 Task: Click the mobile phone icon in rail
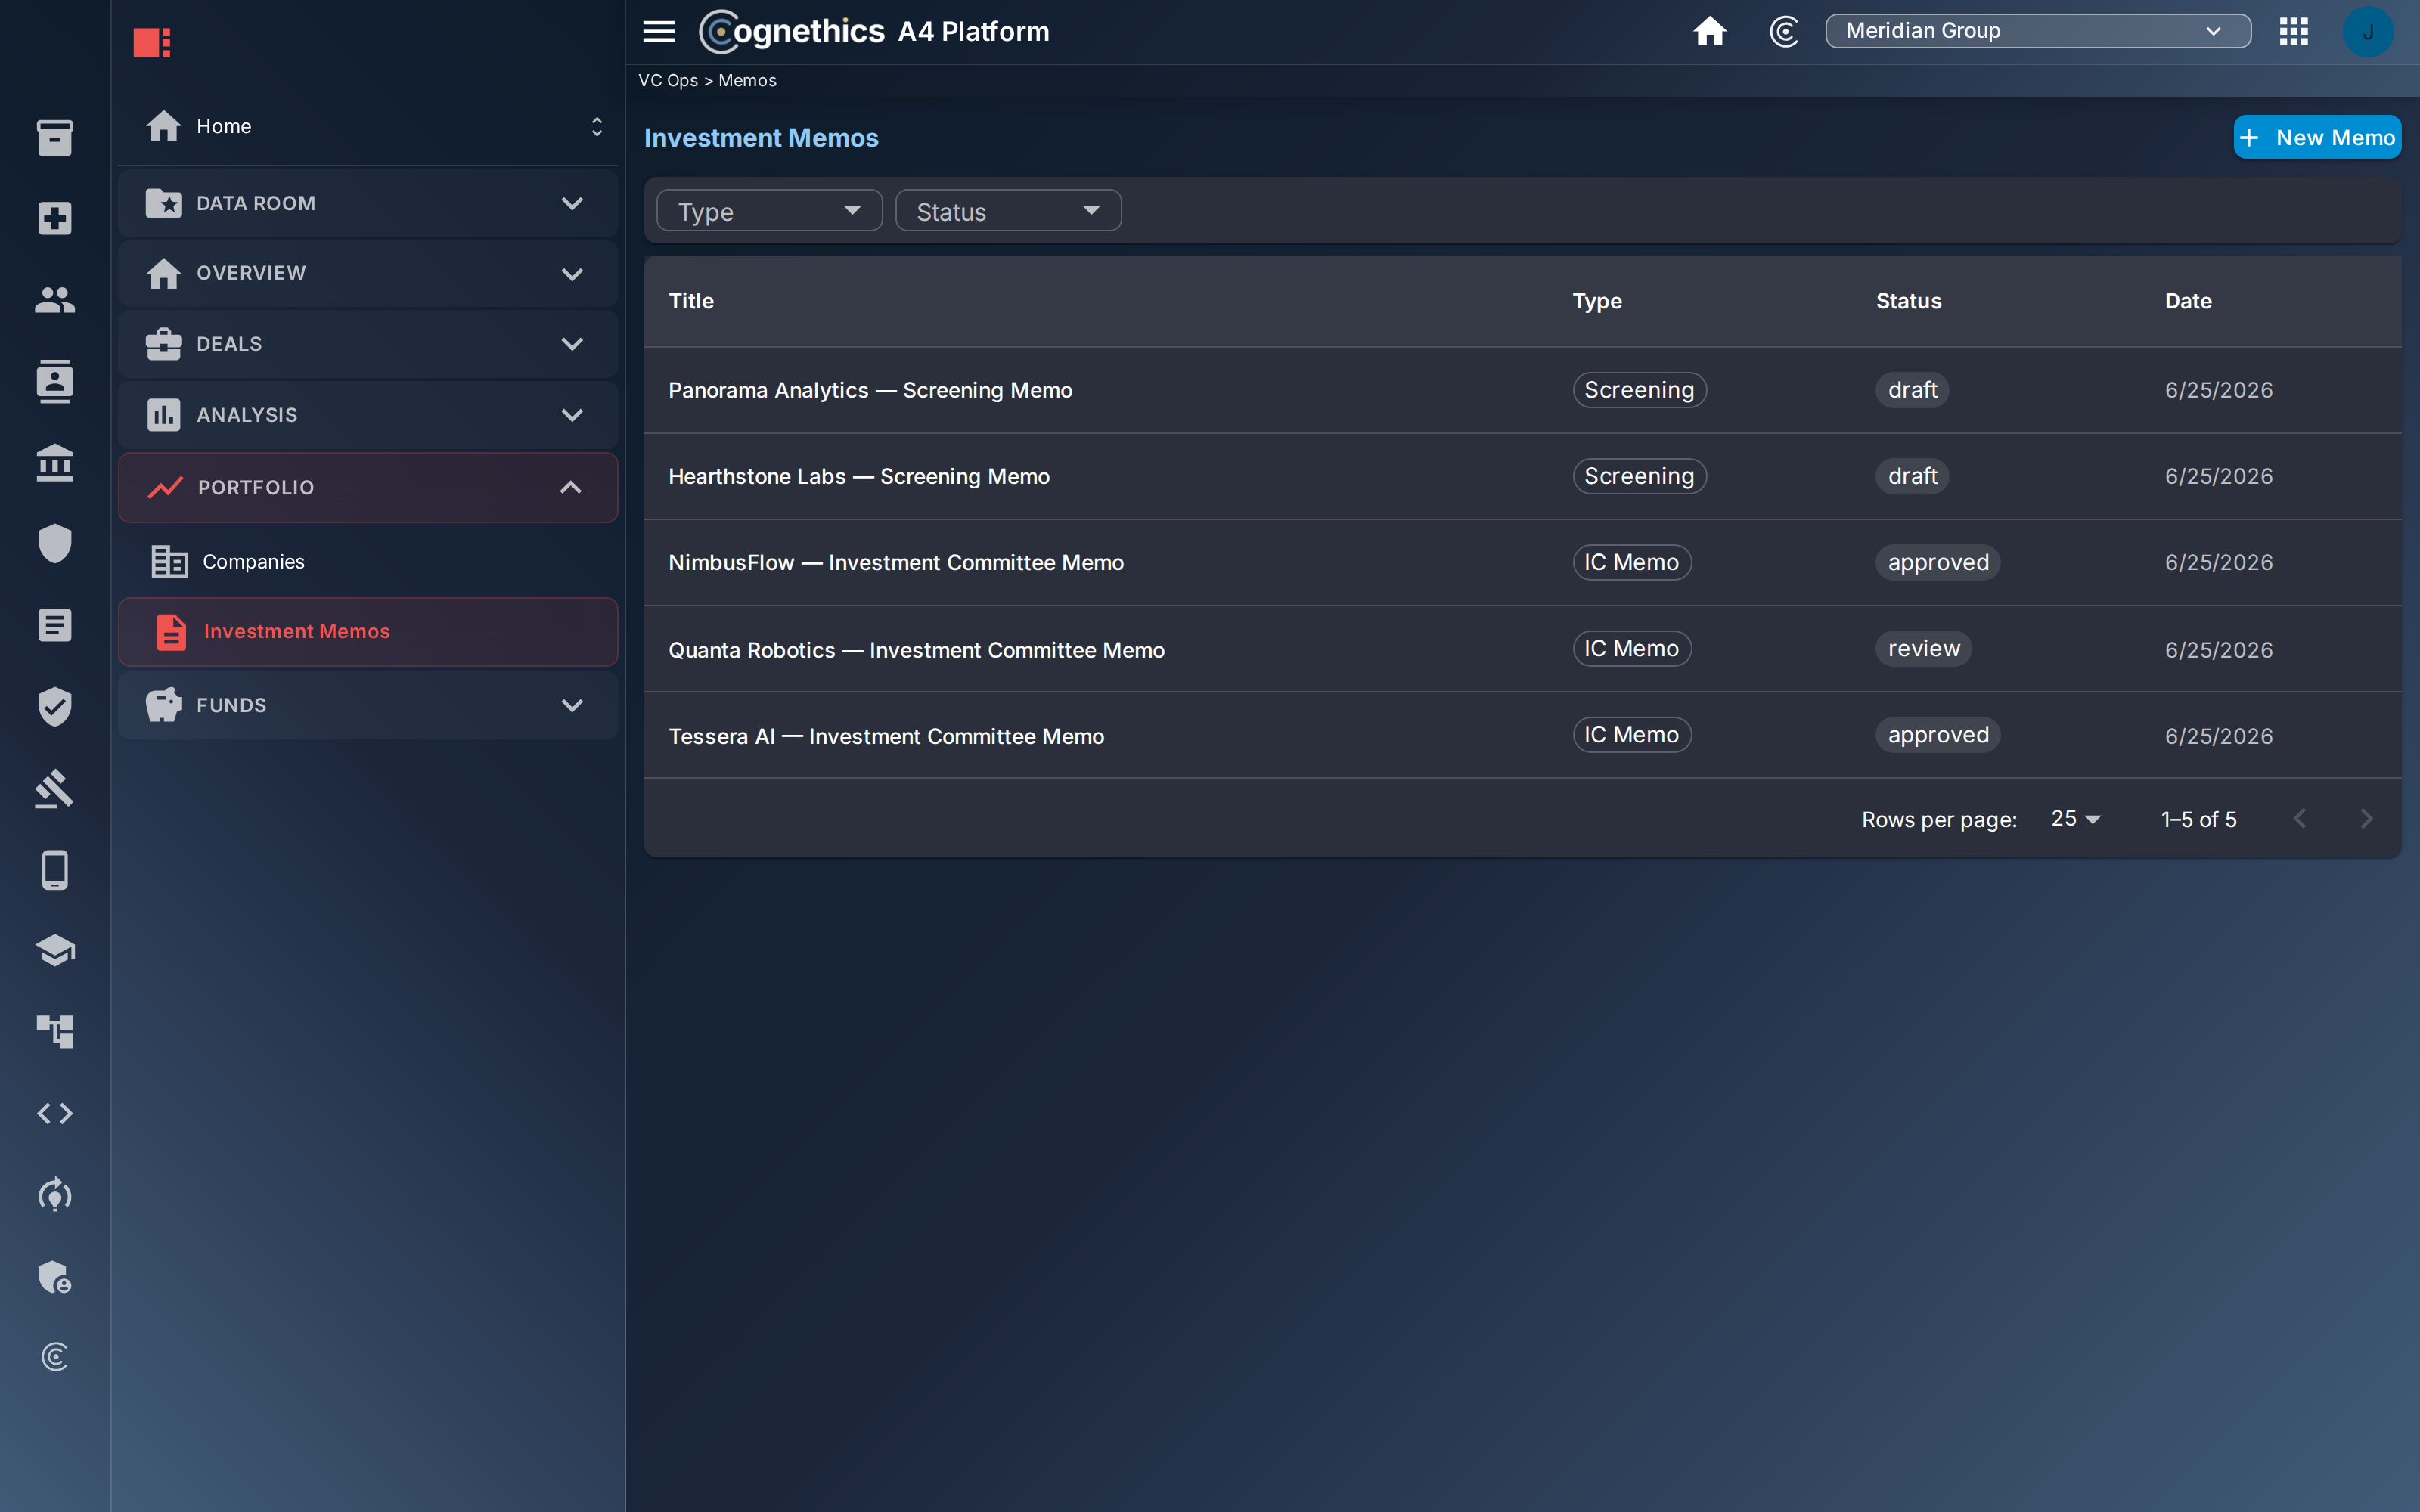point(55,870)
